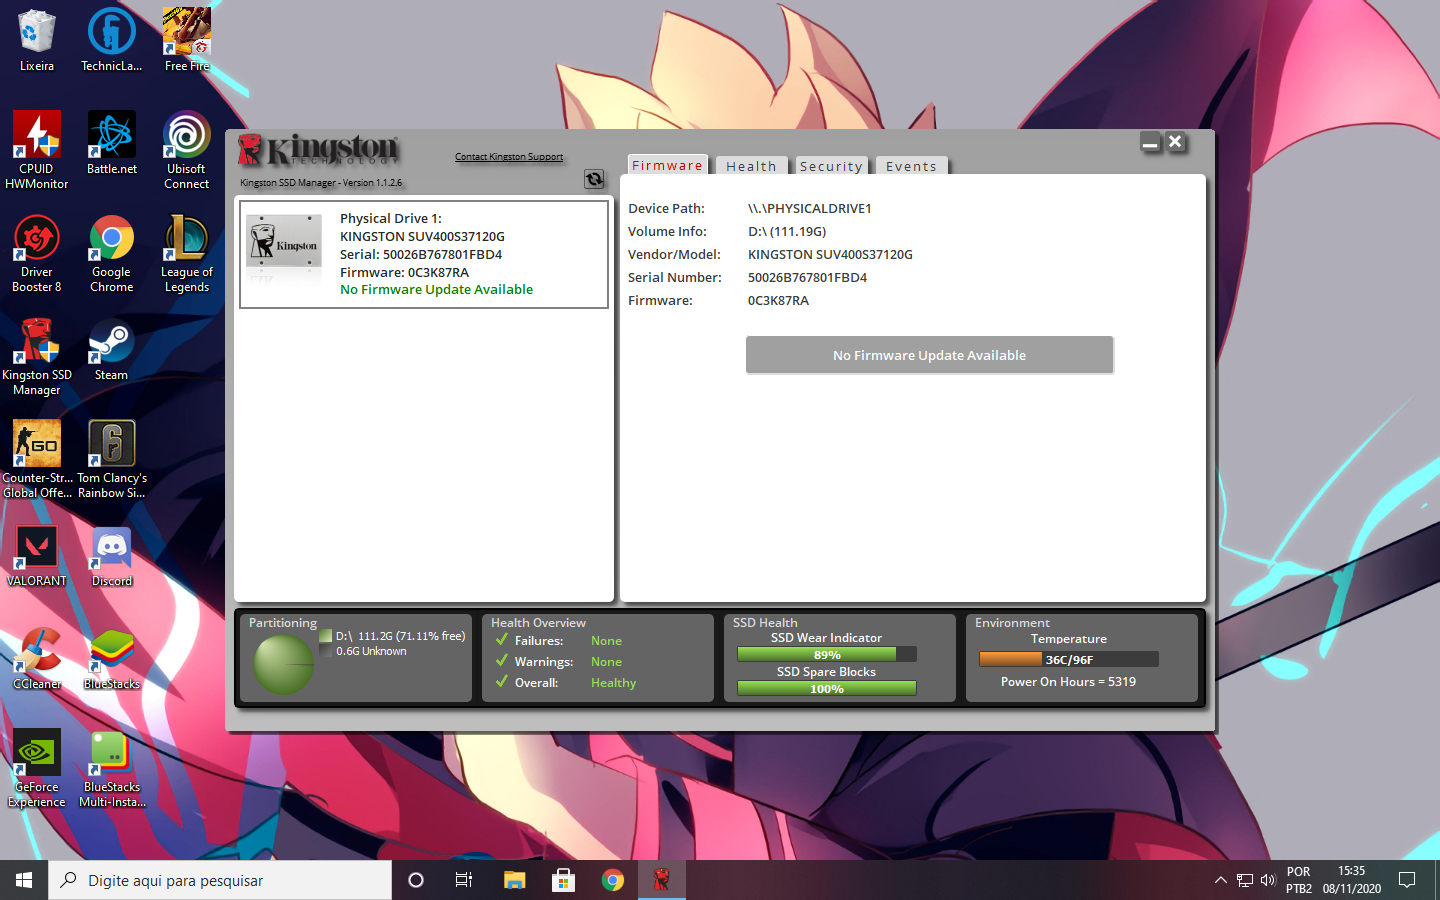Click the Volume Info value D:\ (111.19G)
Image resolution: width=1440 pixels, height=900 pixels.
tap(787, 232)
